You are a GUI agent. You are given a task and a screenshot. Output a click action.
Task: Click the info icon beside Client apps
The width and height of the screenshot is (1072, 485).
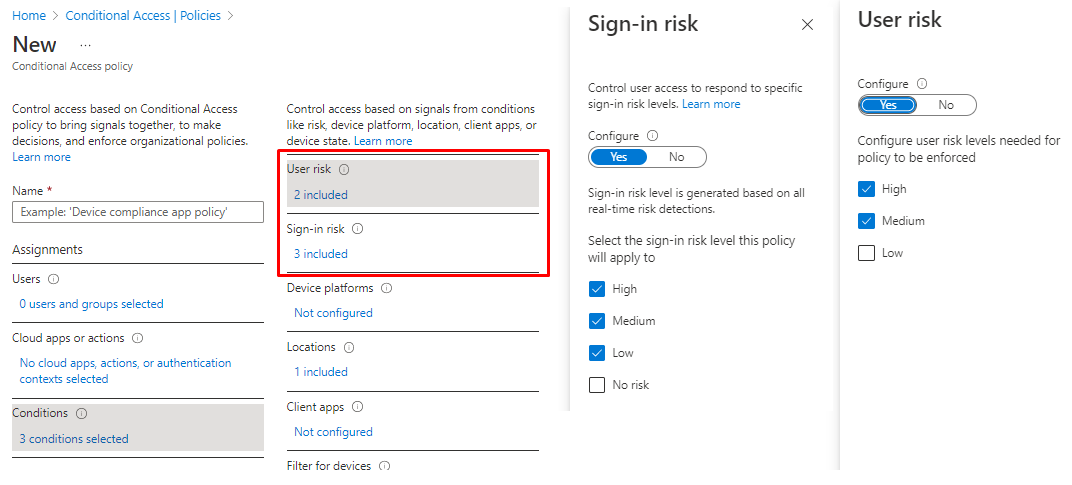click(357, 407)
